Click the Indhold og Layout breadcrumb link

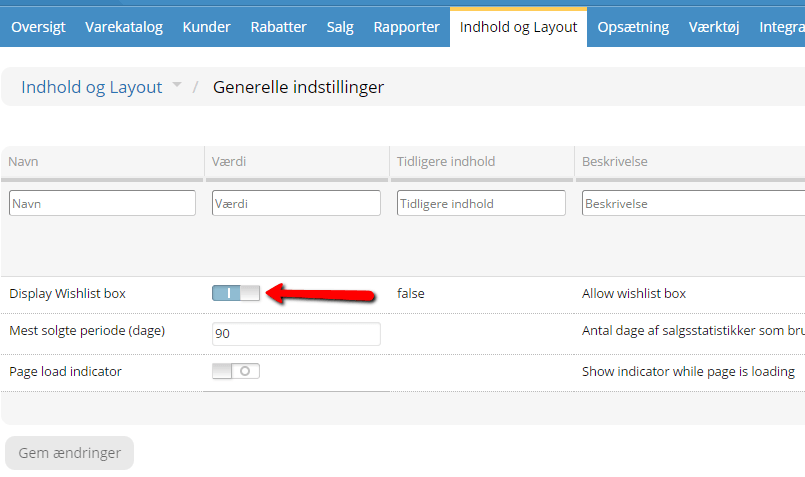[x=91, y=87]
